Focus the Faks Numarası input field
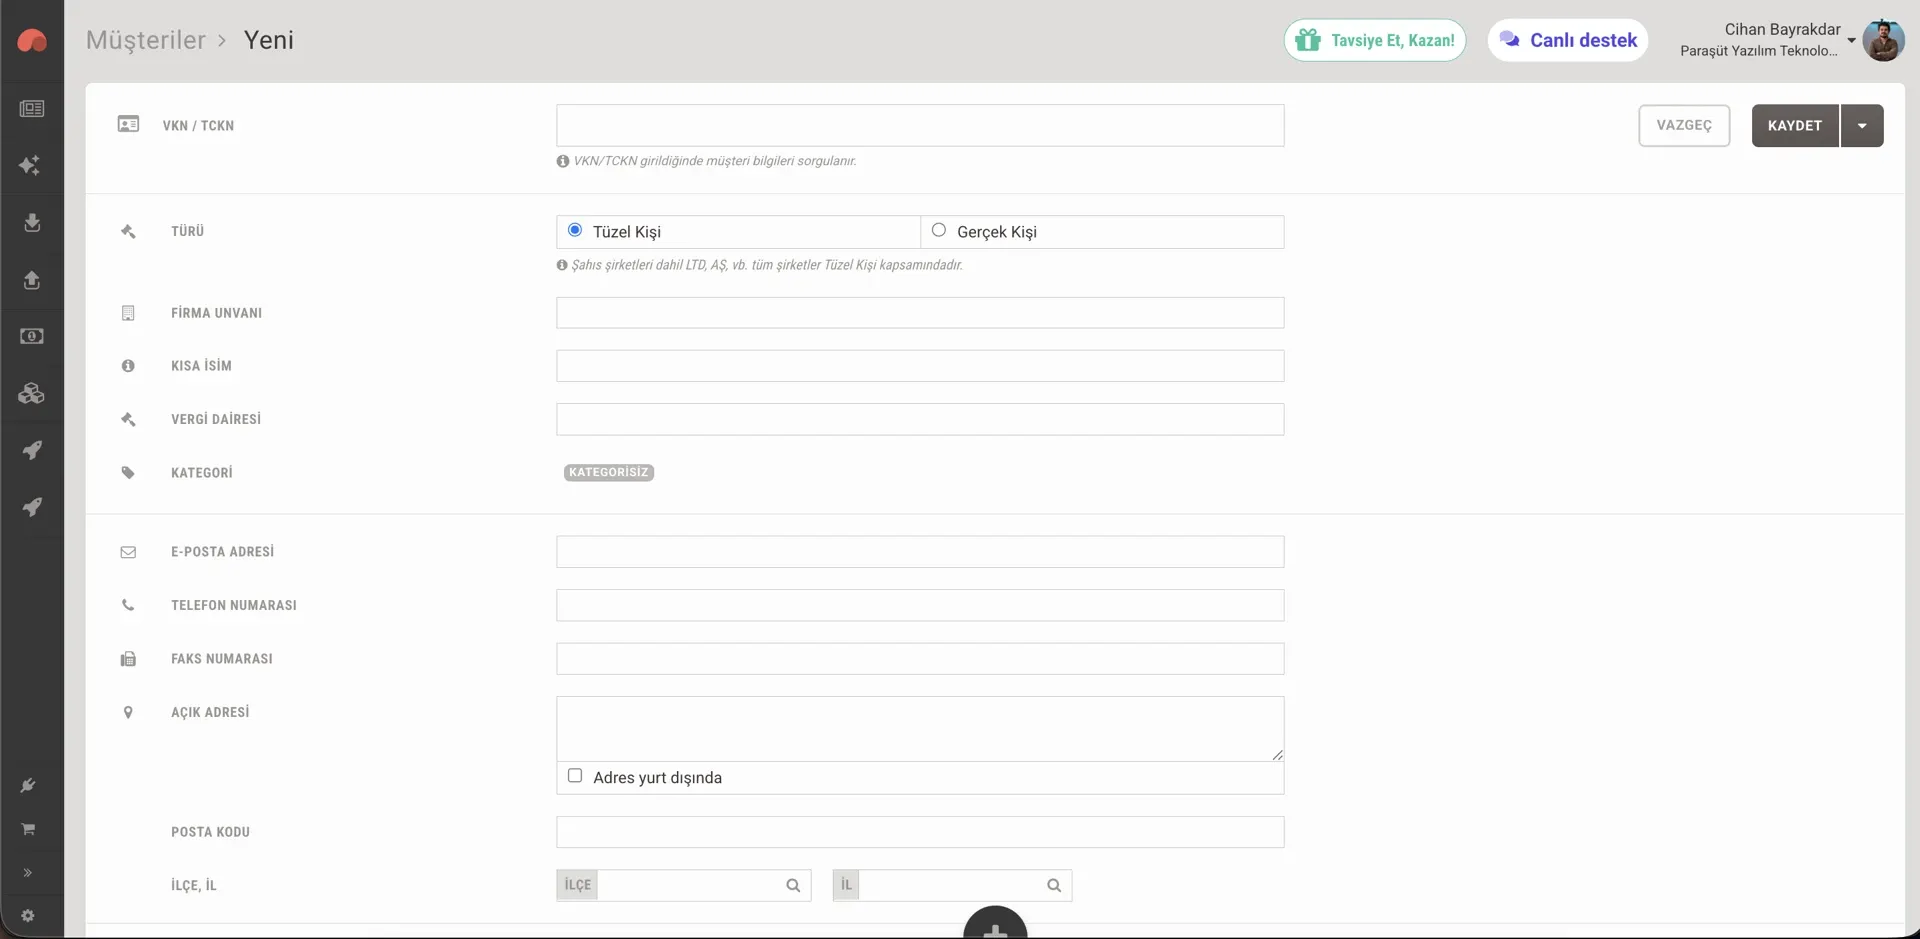Image resolution: width=1920 pixels, height=939 pixels. [920, 659]
